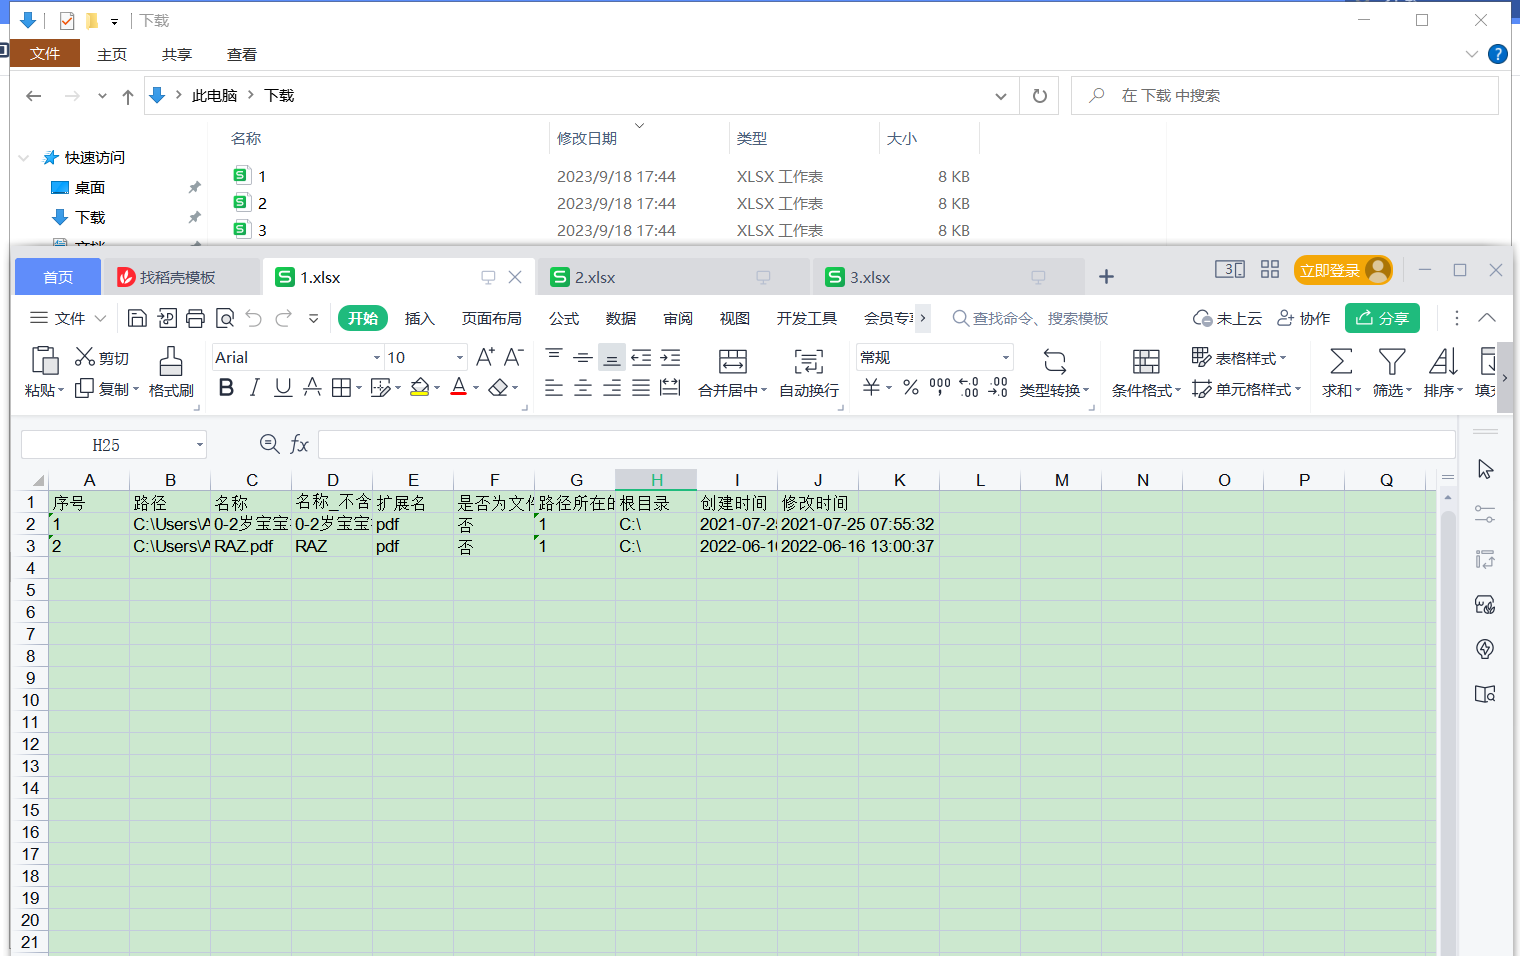Click the green 分享 share button
The width and height of the screenshot is (1520, 956).
[x=1382, y=318]
